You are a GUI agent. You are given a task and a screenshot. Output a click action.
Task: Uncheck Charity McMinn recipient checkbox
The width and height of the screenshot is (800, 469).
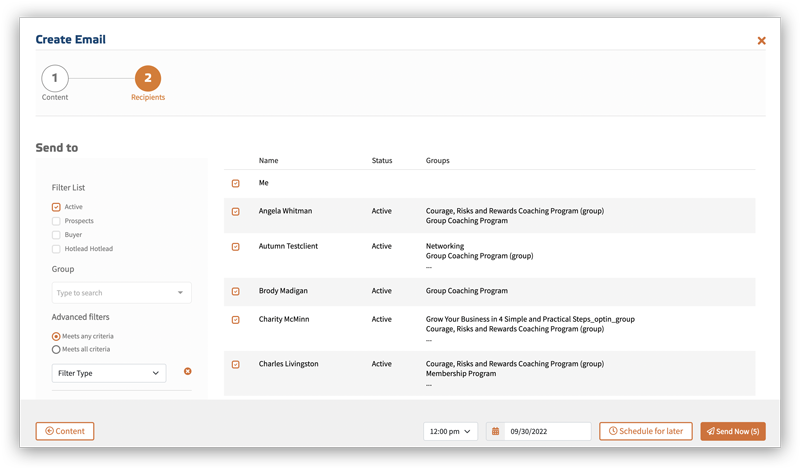point(236,320)
